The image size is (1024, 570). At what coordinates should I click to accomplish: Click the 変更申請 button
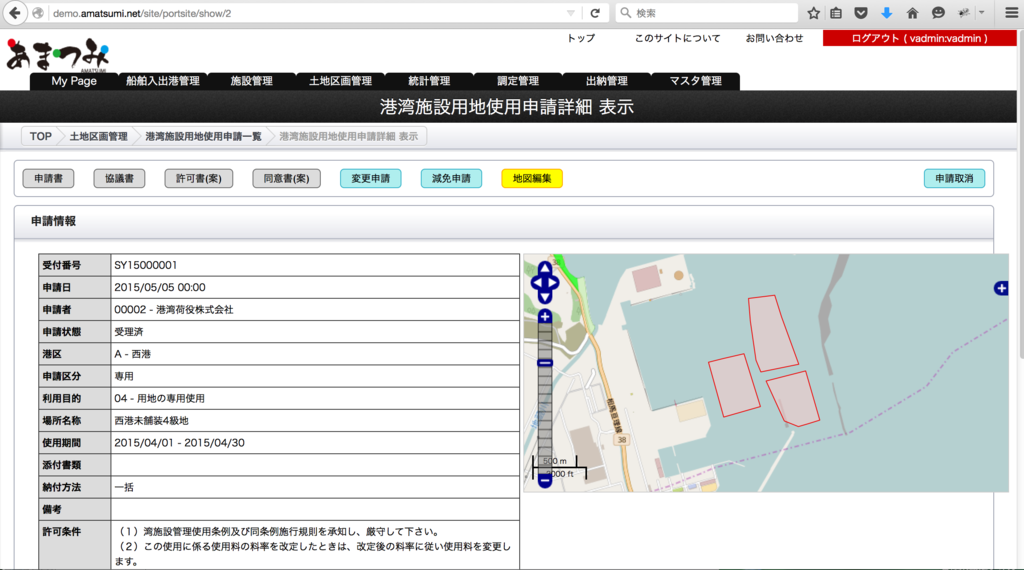click(x=370, y=178)
